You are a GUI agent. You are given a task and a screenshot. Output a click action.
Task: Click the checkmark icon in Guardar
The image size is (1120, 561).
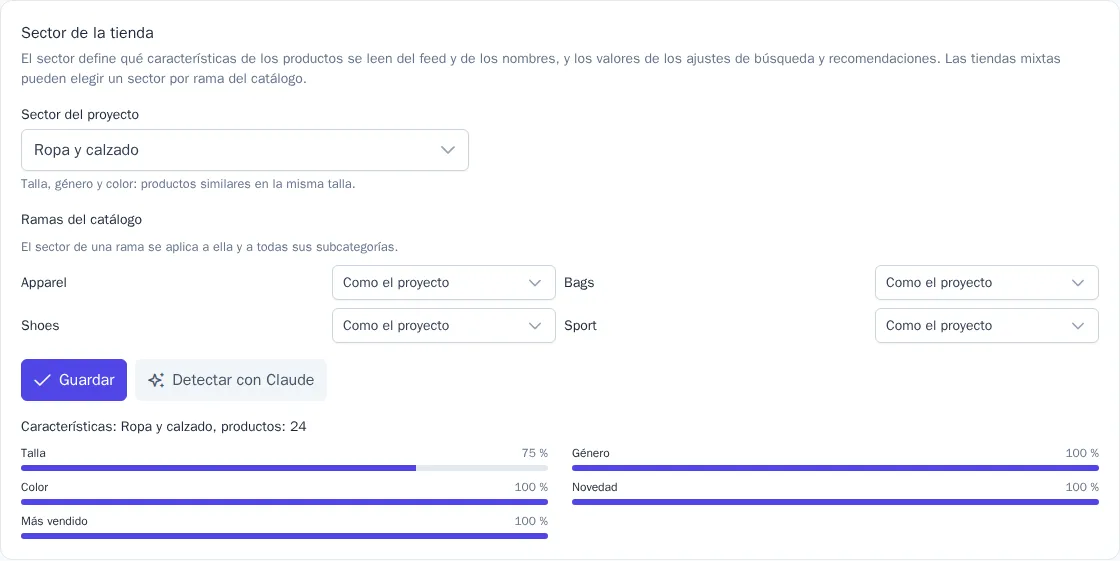point(42,380)
